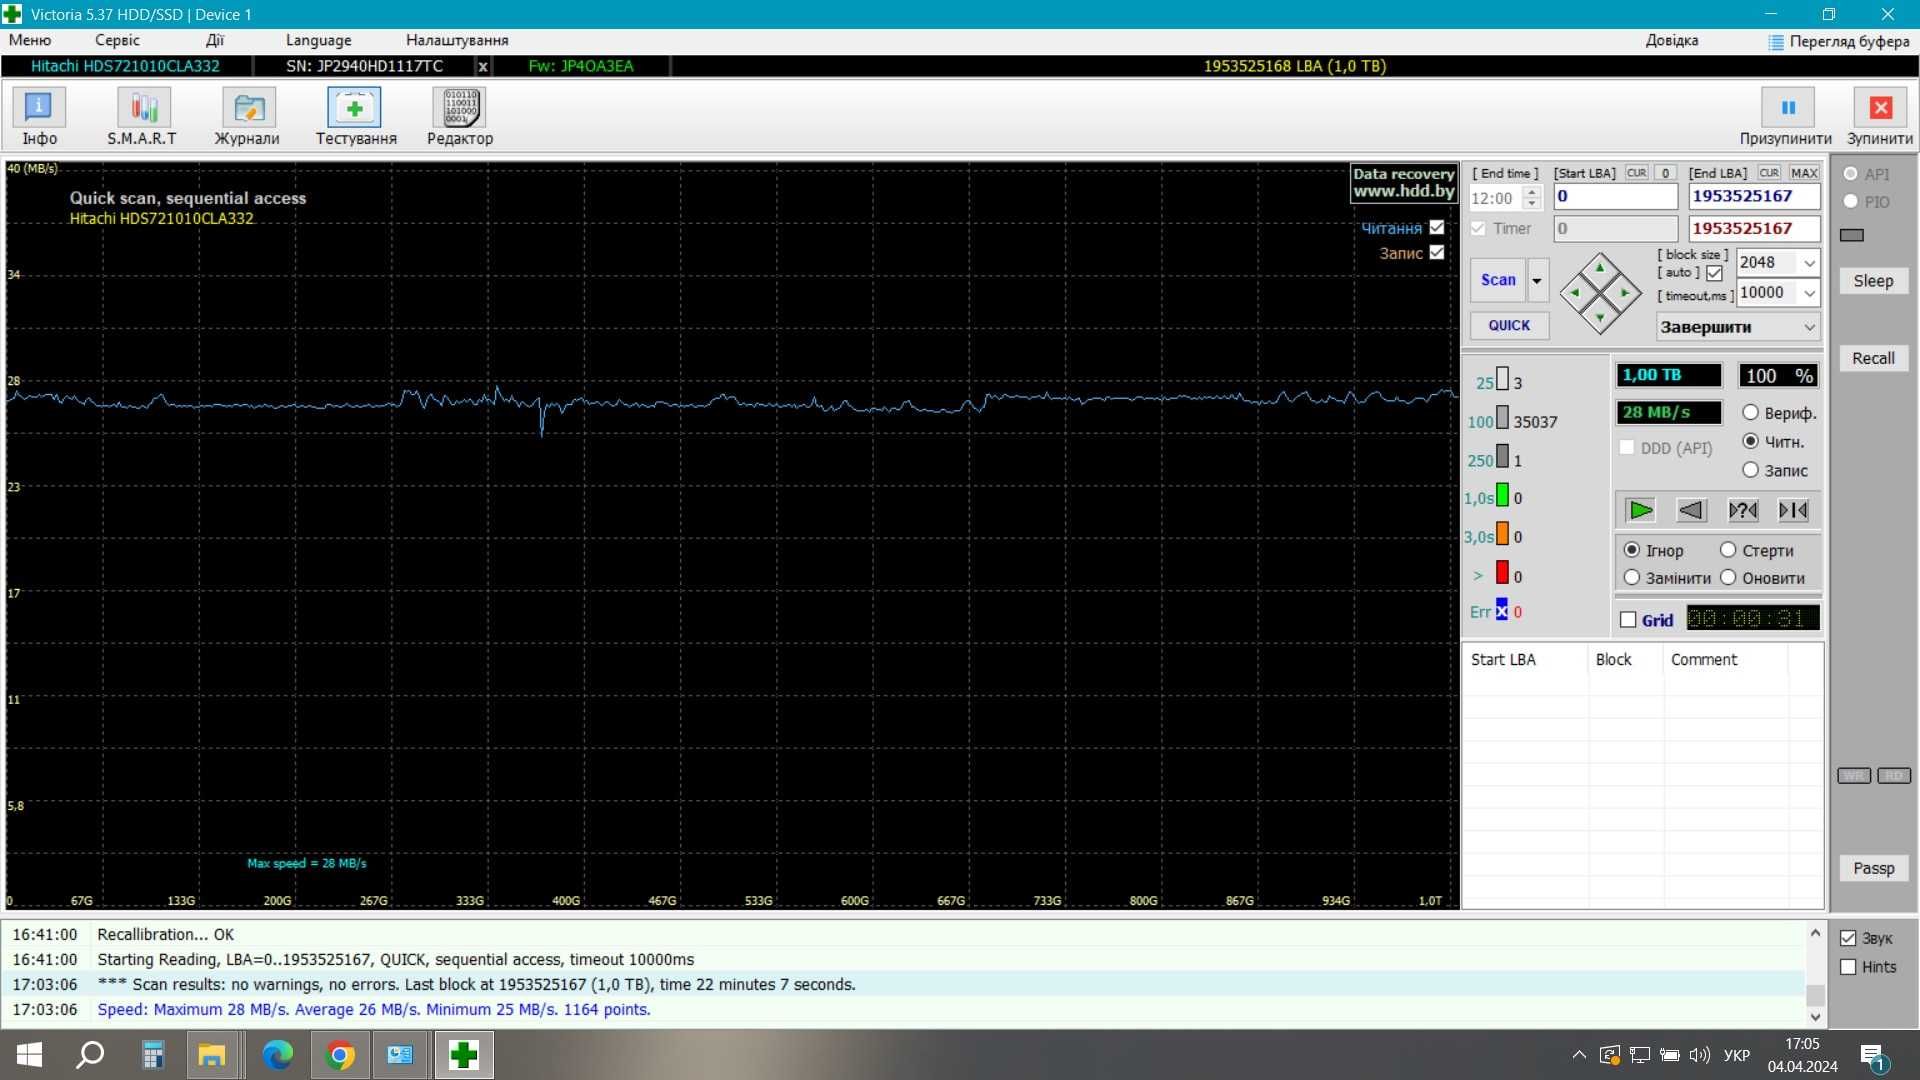This screenshot has height=1080, width=1920.
Task: Click the QUICK scan button
Action: (1507, 324)
